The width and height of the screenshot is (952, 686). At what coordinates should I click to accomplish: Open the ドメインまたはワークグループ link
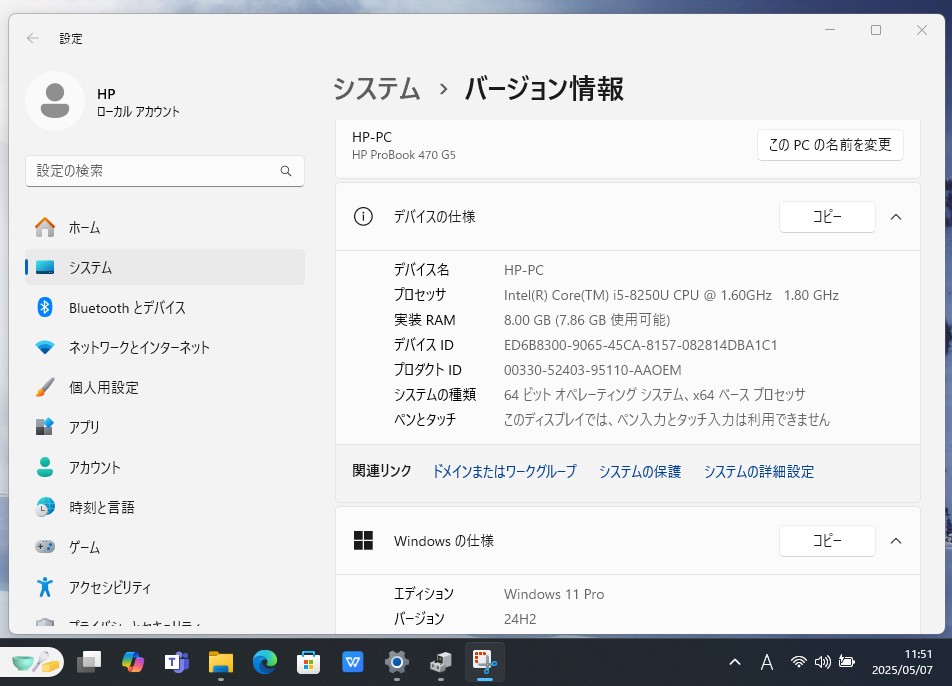coord(504,471)
